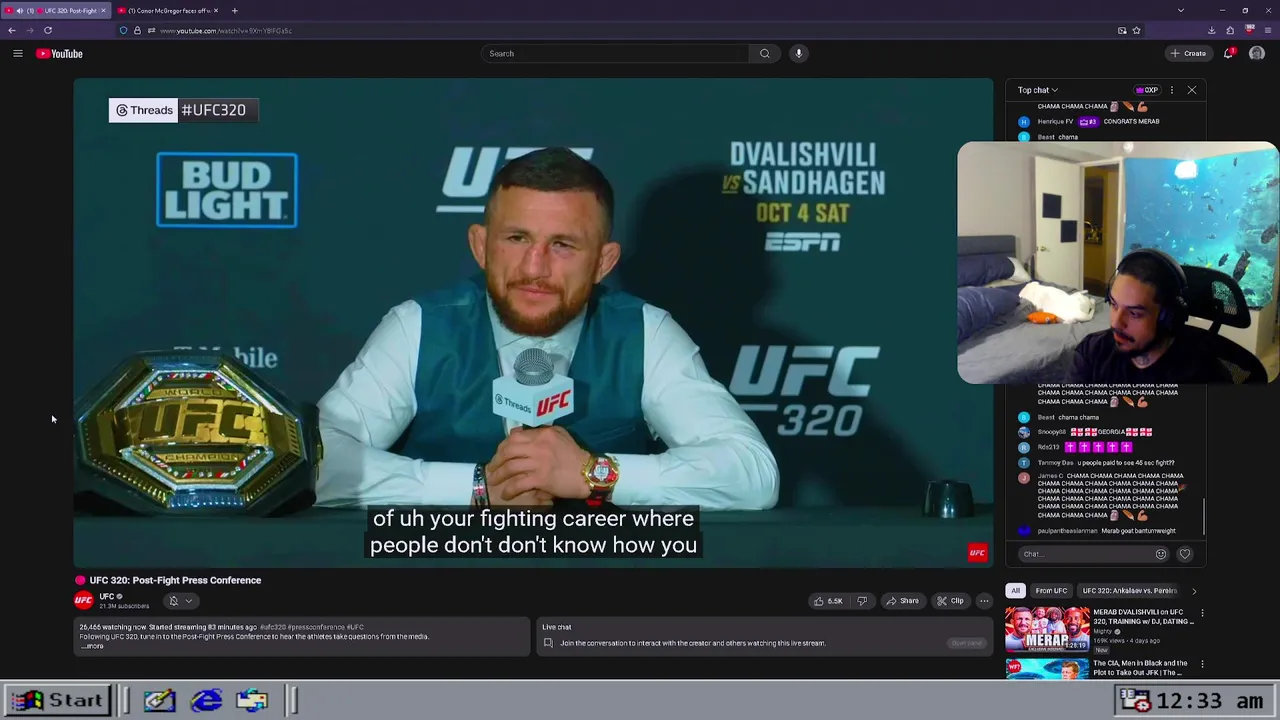The height and width of the screenshot is (720, 1280).
Task: Reload the page with the refresh icon
Action: (47, 30)
